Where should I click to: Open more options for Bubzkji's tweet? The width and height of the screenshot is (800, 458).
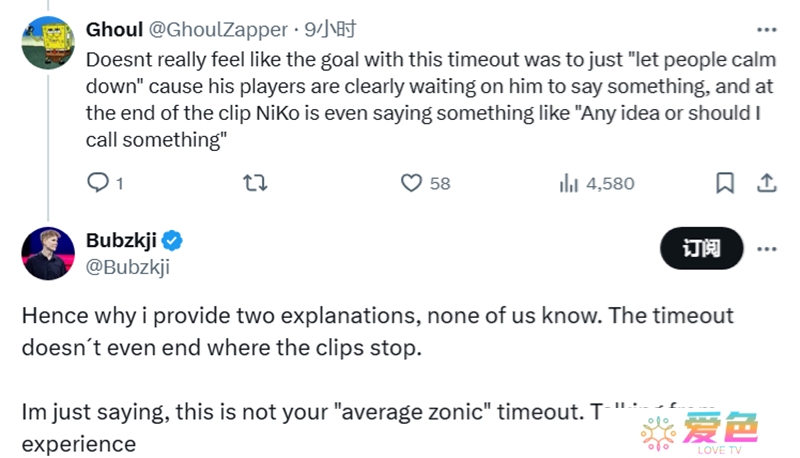[766, 249]
